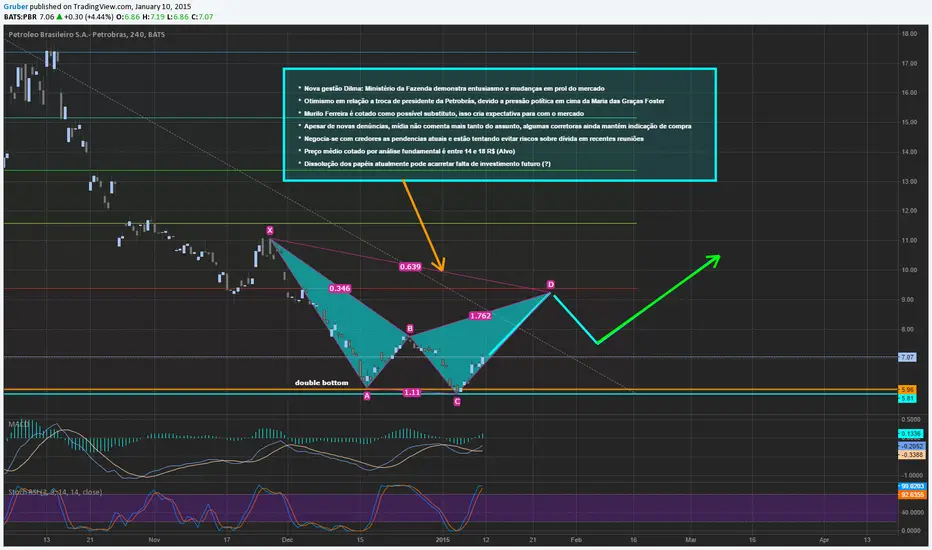Click the X point marker of the harmonic pattern
This screenshot has height=550, width=932.
(x=270, y=230)
